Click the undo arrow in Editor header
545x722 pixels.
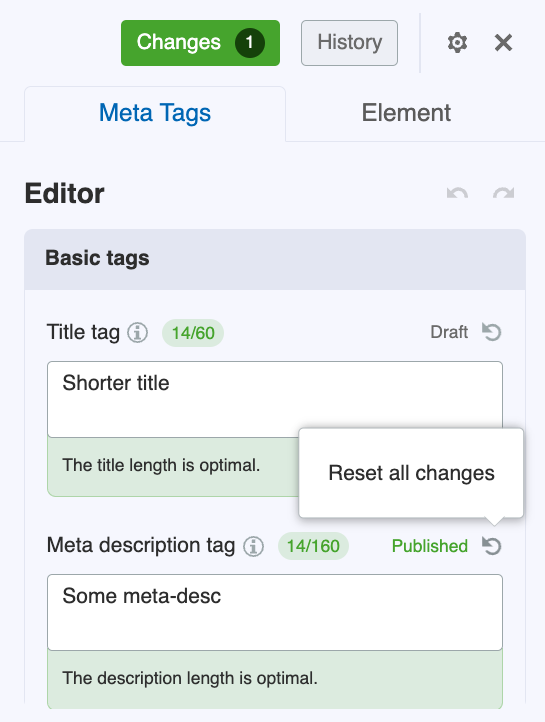click(x=457, y=193)
